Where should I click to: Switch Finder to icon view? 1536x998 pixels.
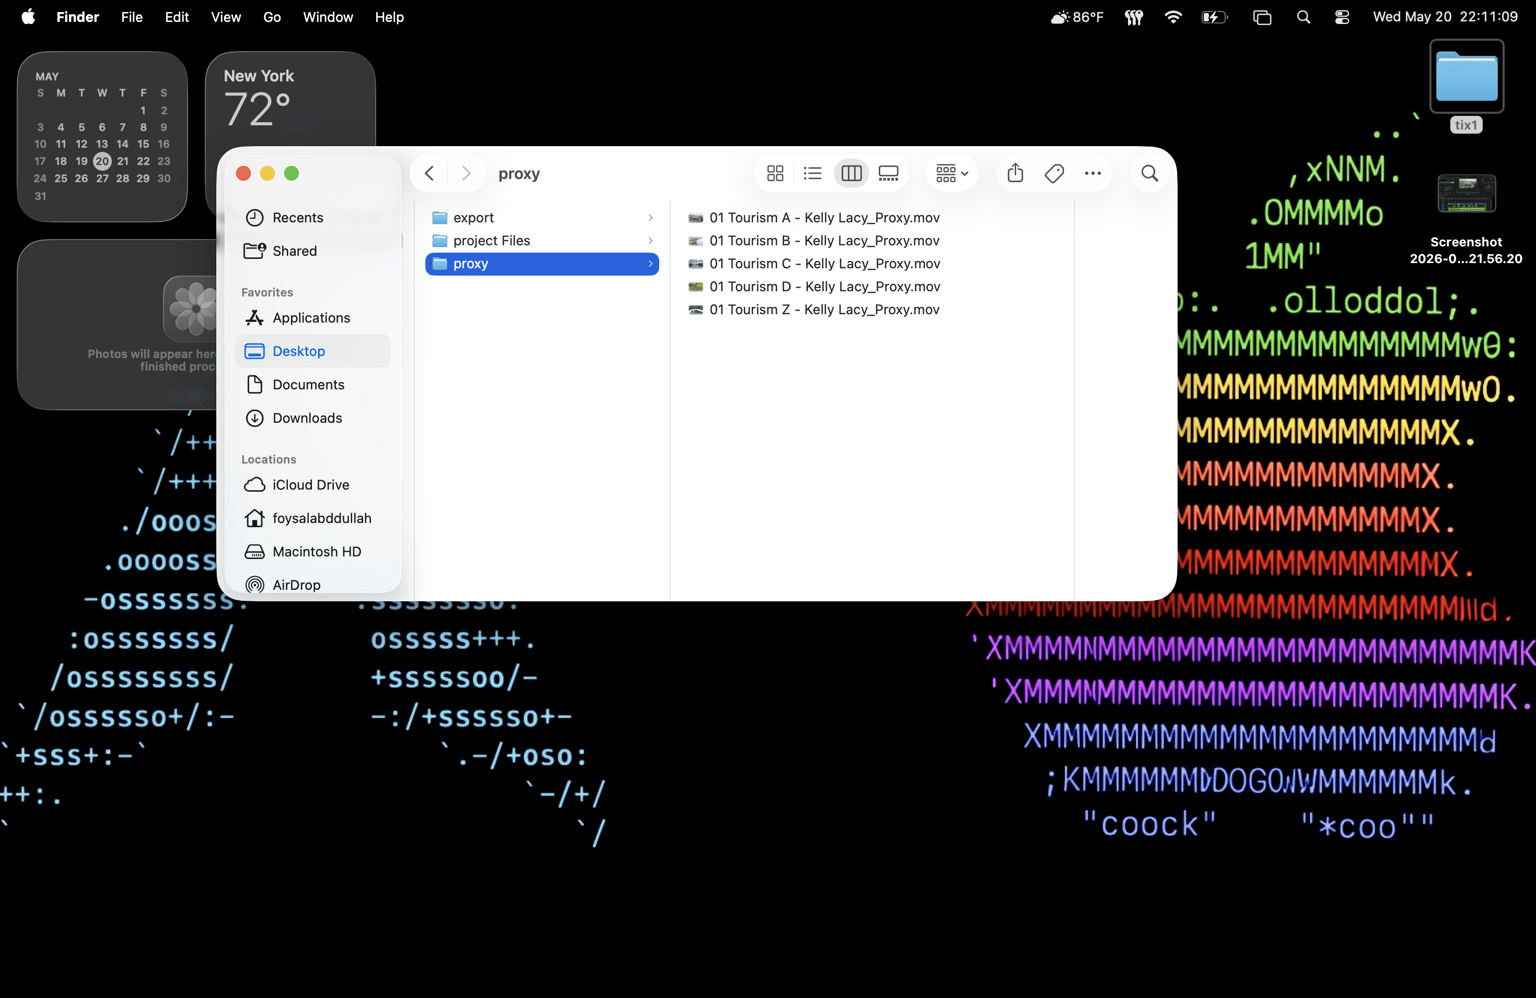point(775,173)
